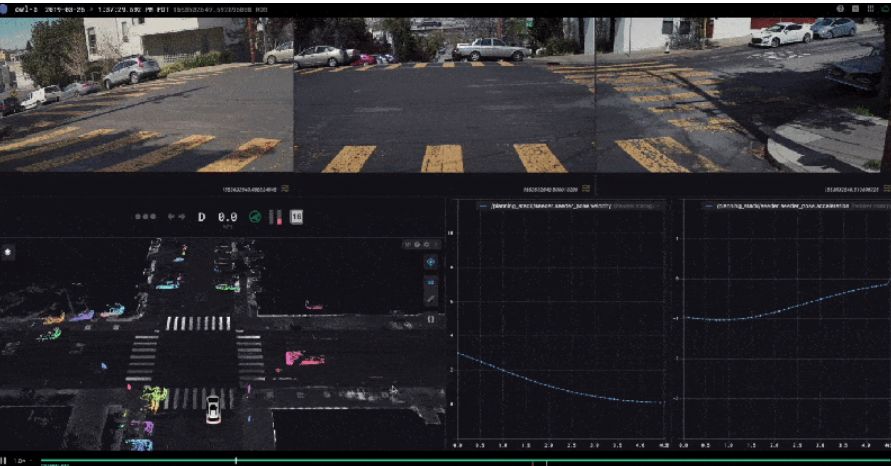The image size is (891, 466).
Task: Click the white marker on the green timeline
Action: pyautogui.click(x=236, y=460)
